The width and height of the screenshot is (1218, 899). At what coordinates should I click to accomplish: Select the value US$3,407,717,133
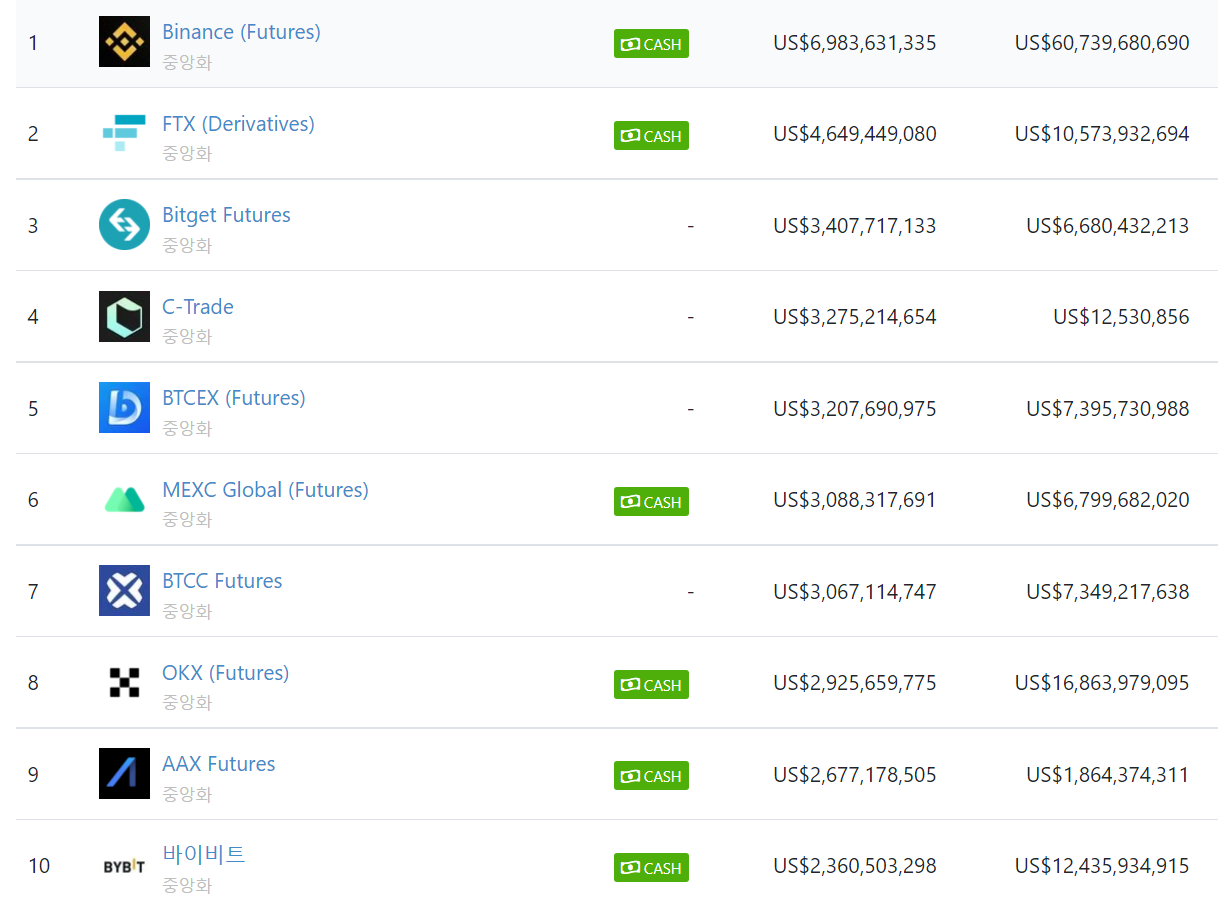coord(855,226)
